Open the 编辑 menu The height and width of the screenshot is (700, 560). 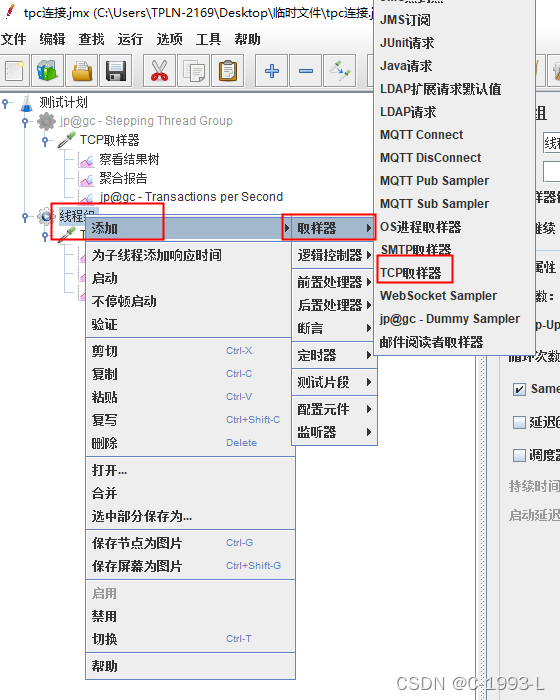[x=52, y=39]
